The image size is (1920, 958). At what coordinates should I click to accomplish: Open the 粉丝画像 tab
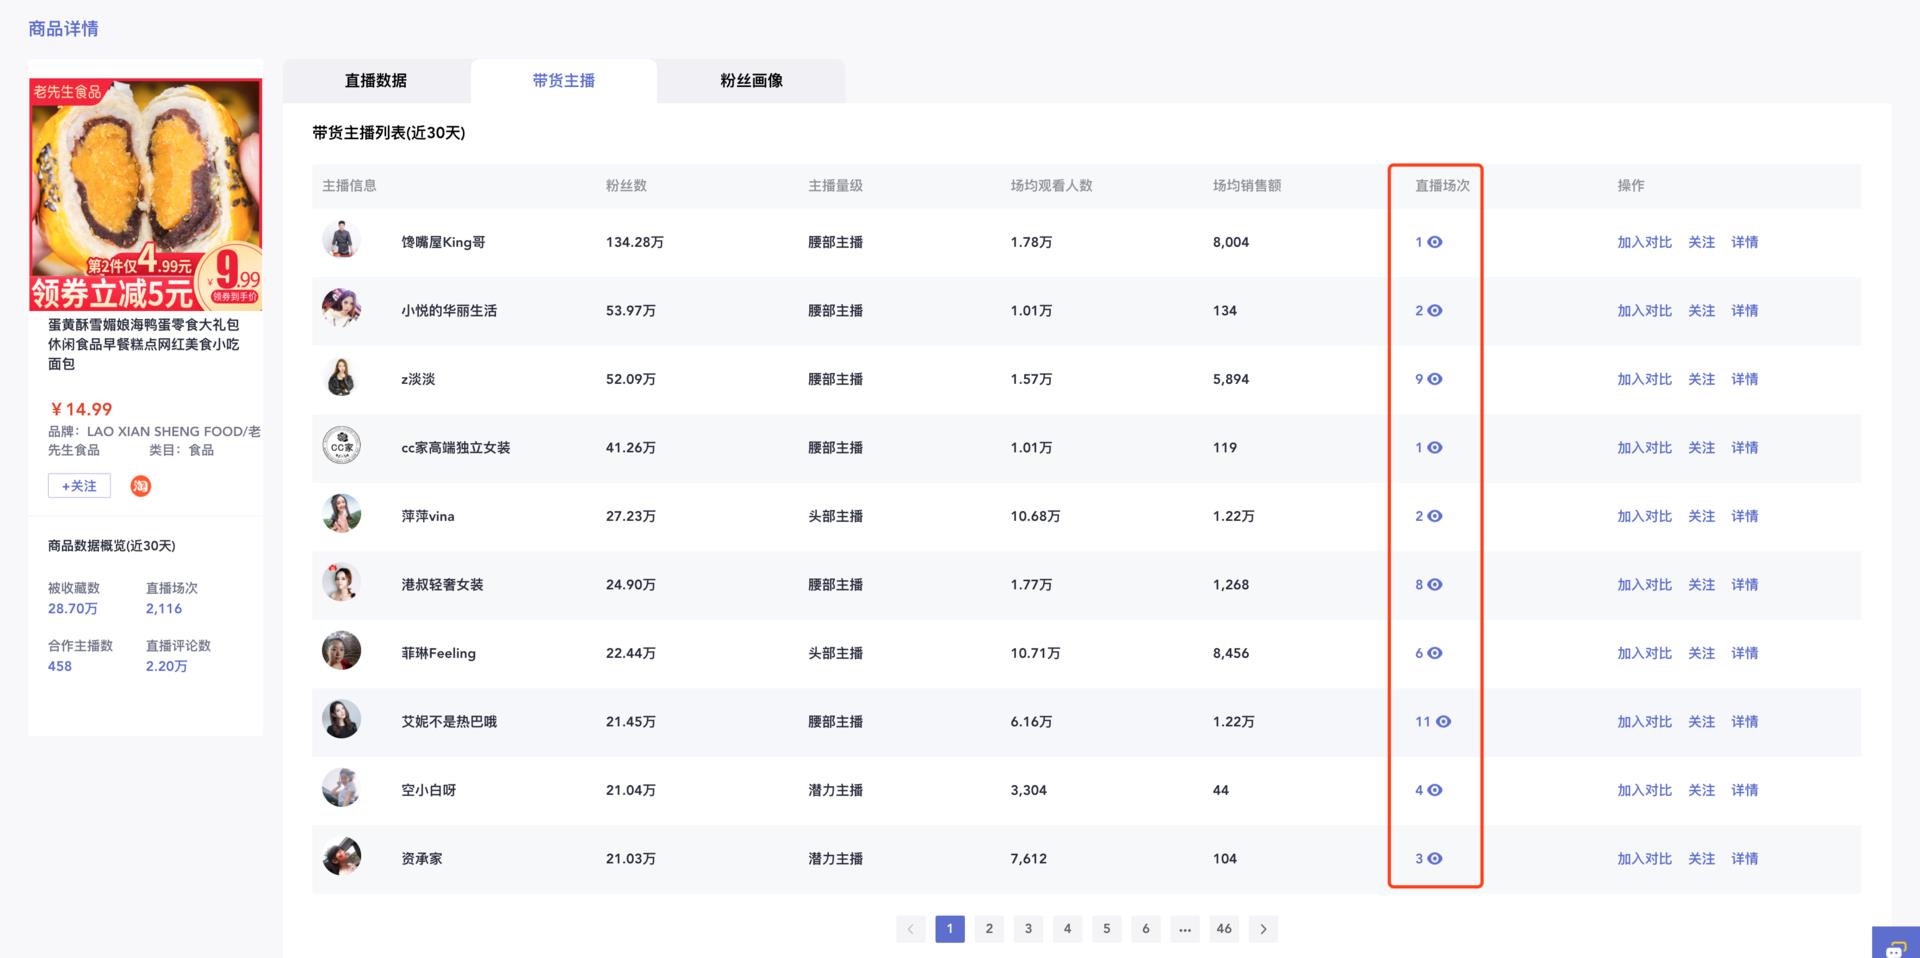pyautogui.click(x=751, y=81)
